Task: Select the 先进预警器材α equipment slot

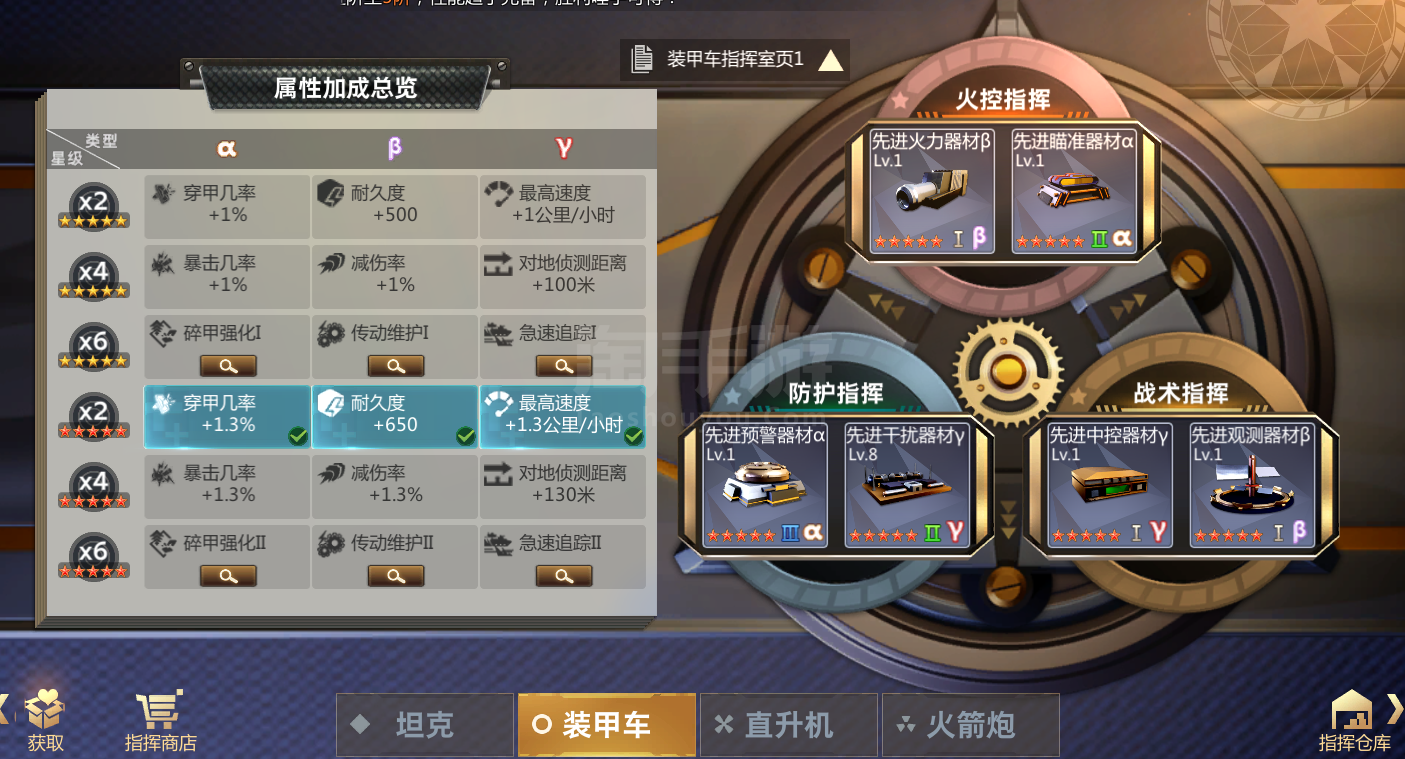Action: coord(765,485)
